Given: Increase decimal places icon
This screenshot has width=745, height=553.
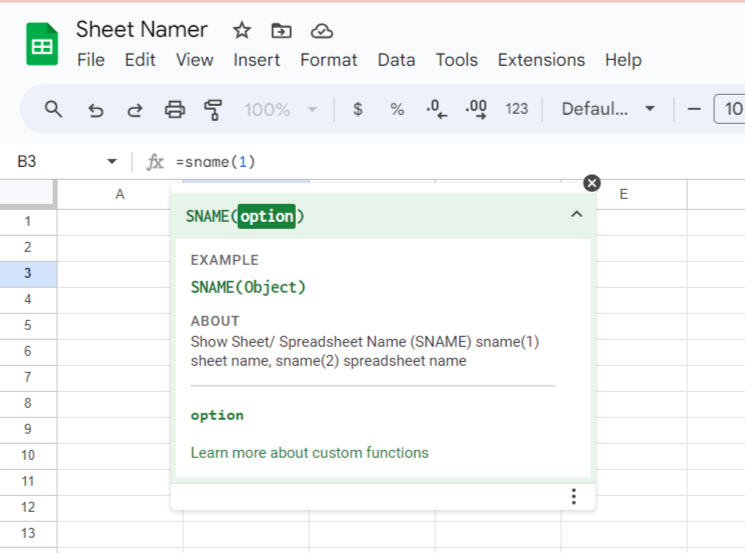Looking at the screenshot, I should [476, 109].
